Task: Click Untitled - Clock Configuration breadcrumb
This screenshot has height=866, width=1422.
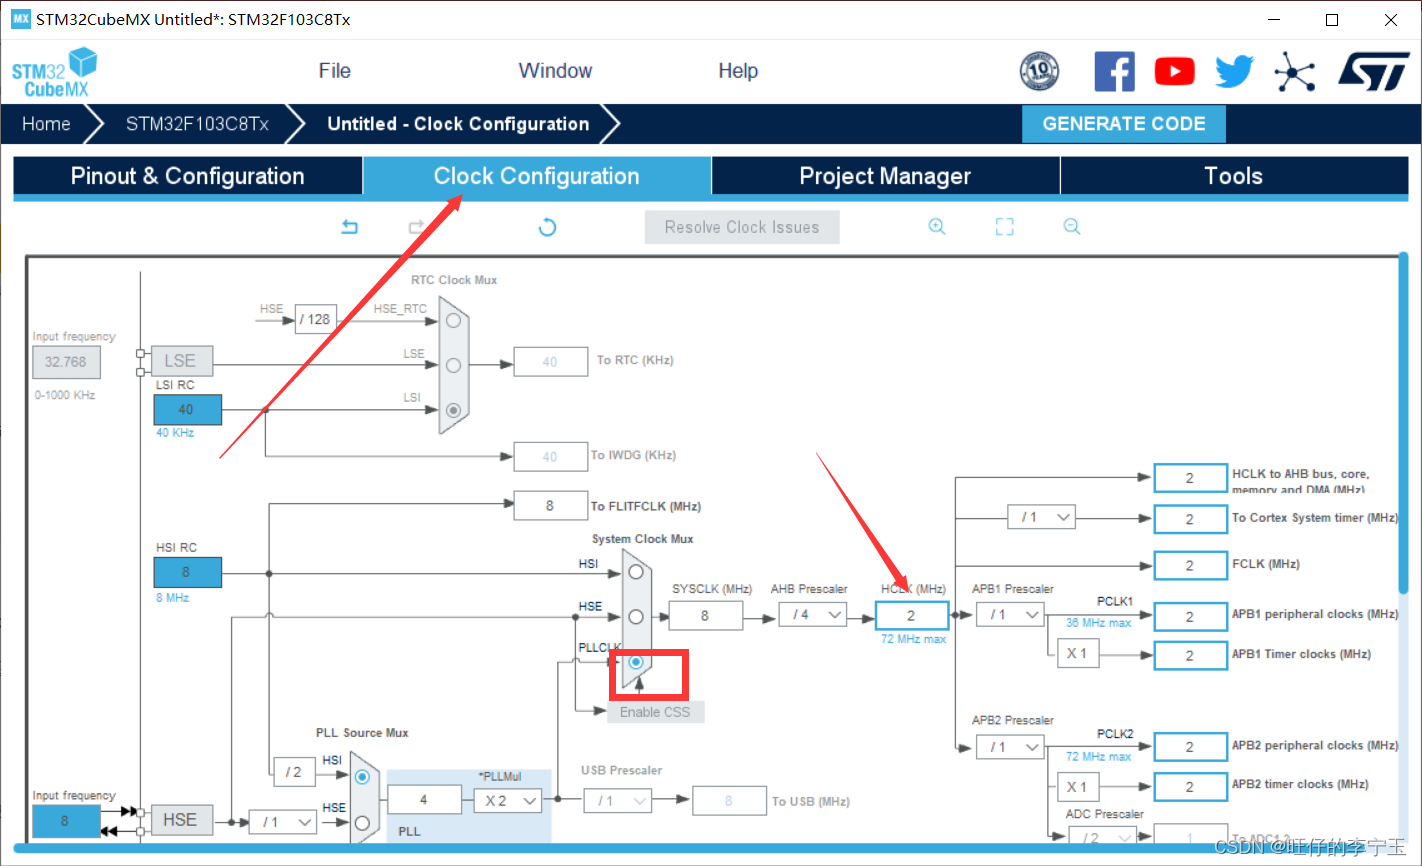Action: pyautogui.click(x=458, y=124)
